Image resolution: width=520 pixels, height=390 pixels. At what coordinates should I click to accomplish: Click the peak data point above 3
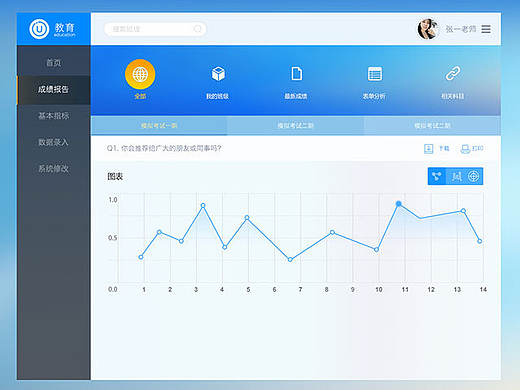pos(203,205)
